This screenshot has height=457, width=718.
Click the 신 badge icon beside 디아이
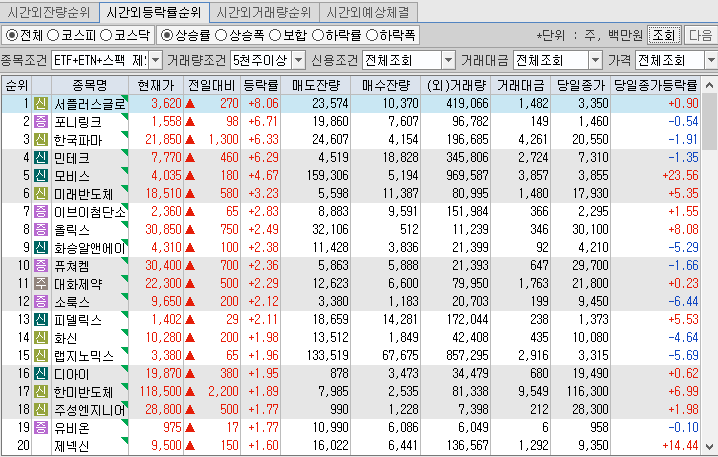pos(41,374)
